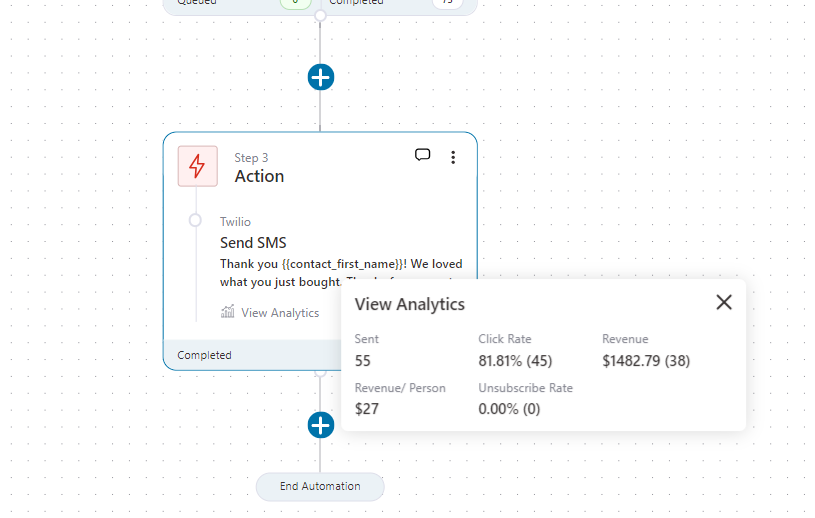
Task: Add a step before End Automation
Action: [x=321, y=425]
